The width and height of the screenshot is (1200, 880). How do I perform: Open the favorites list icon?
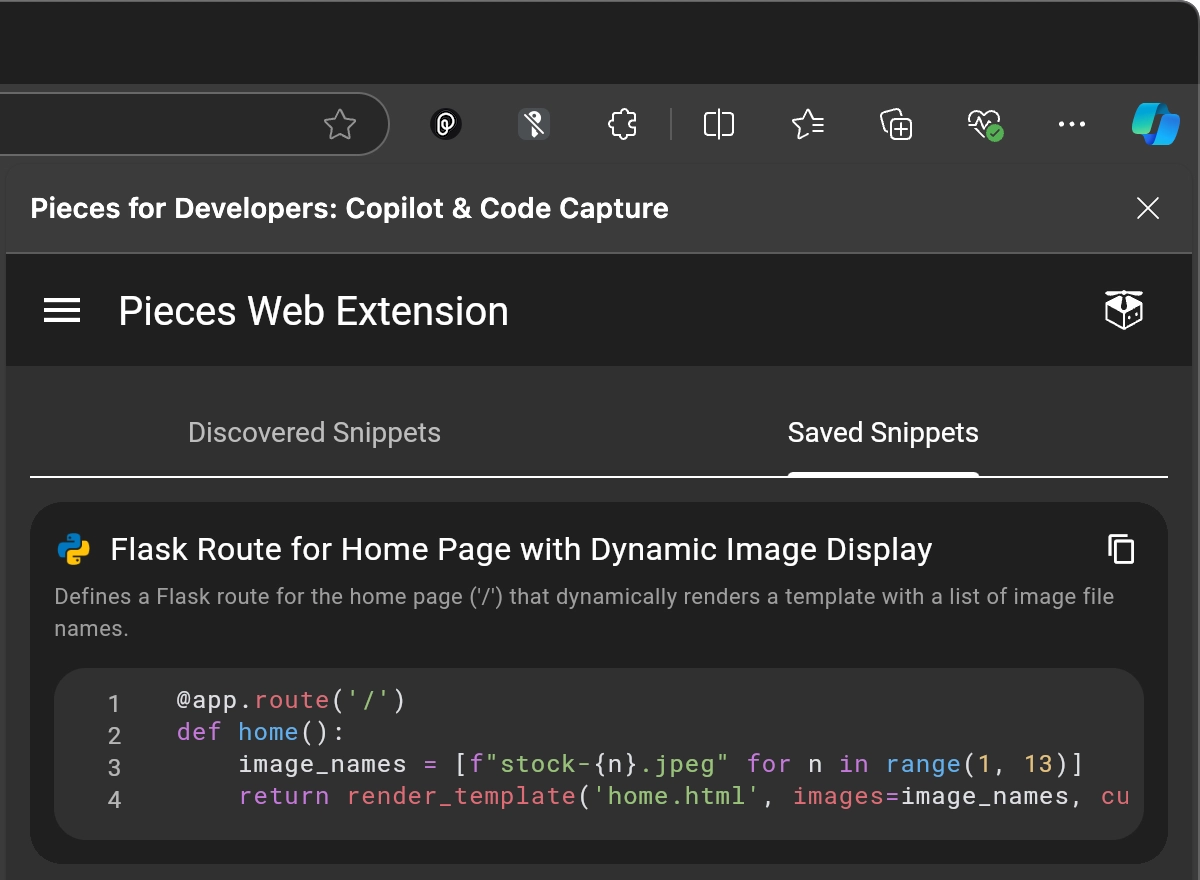point(808,124)
